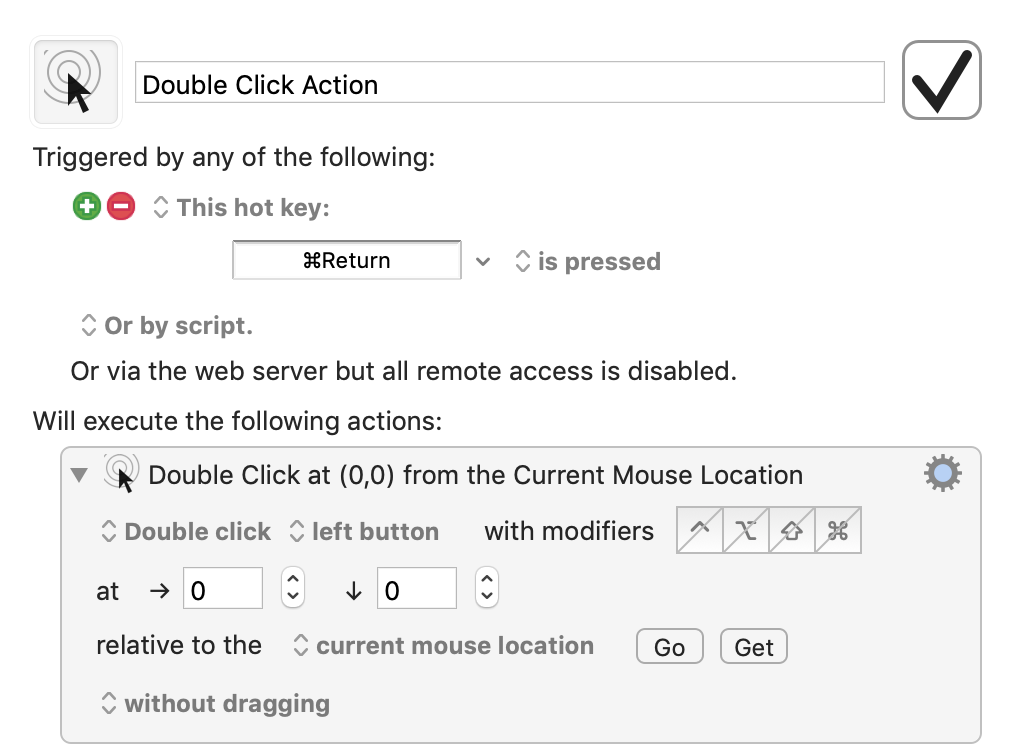This screenshot has height=756, width=1020.
Task: Open the 'current mouse location' dropdown
Action: (x=443, y=646)
